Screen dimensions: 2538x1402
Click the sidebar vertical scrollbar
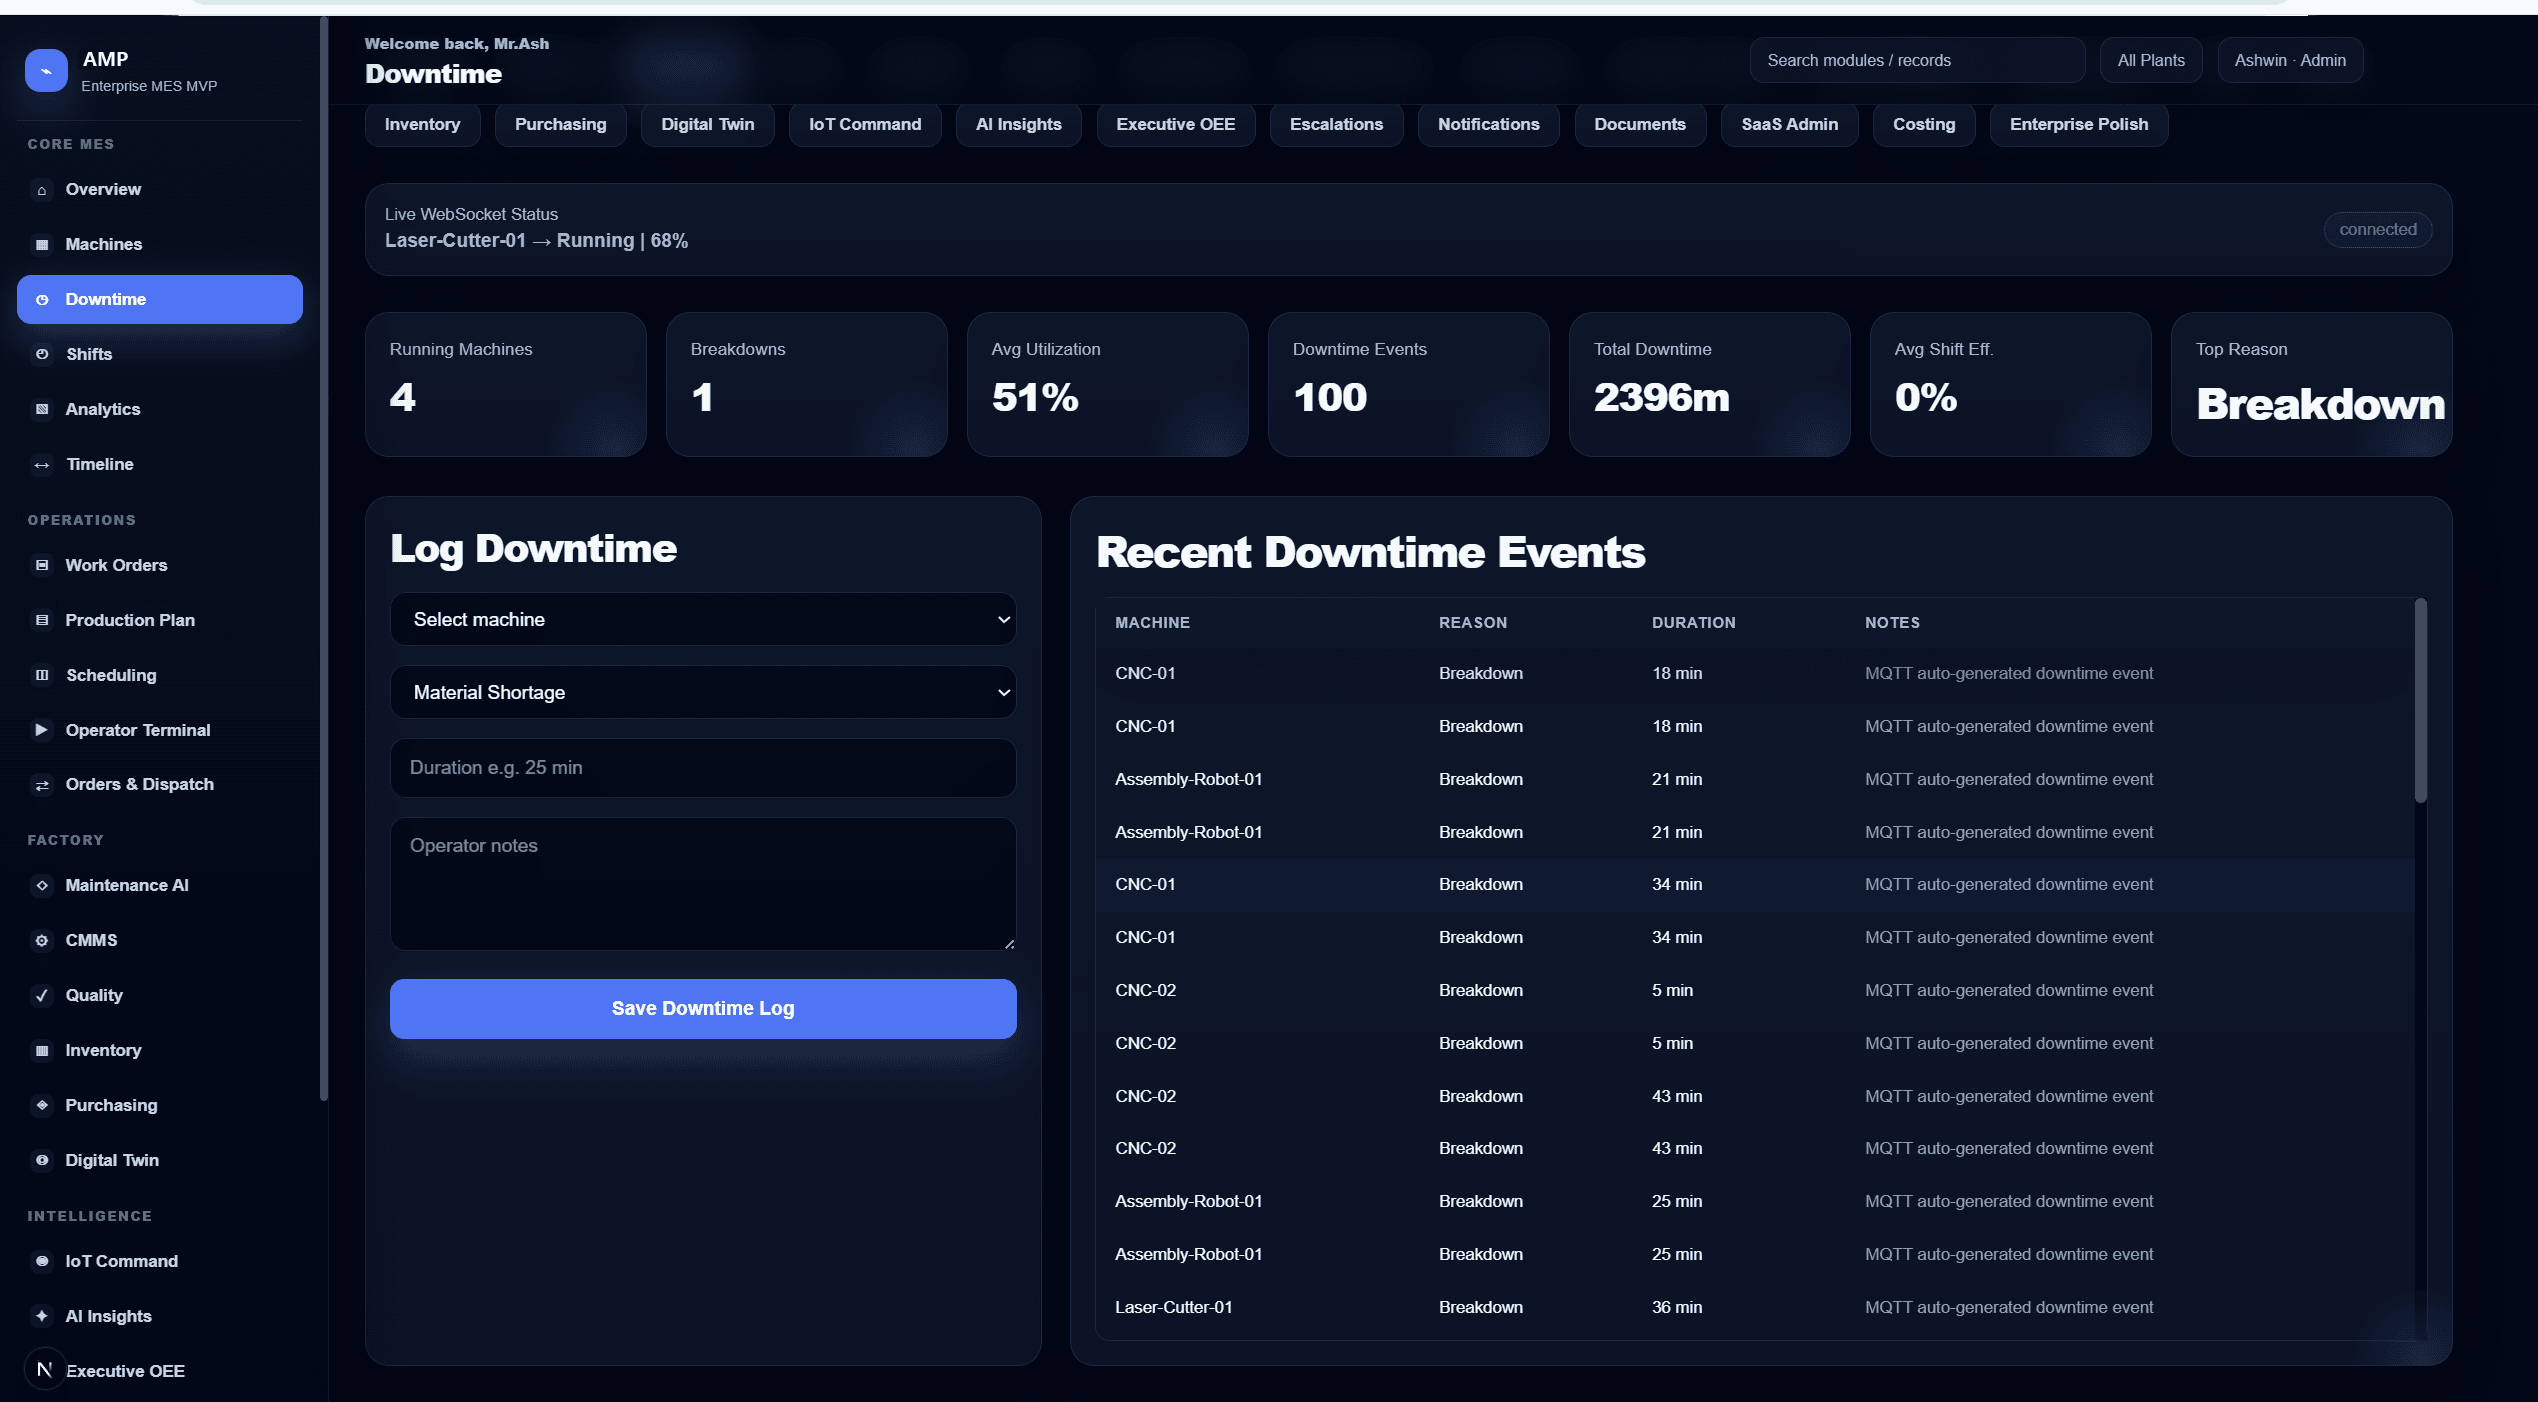click(323, 560)
